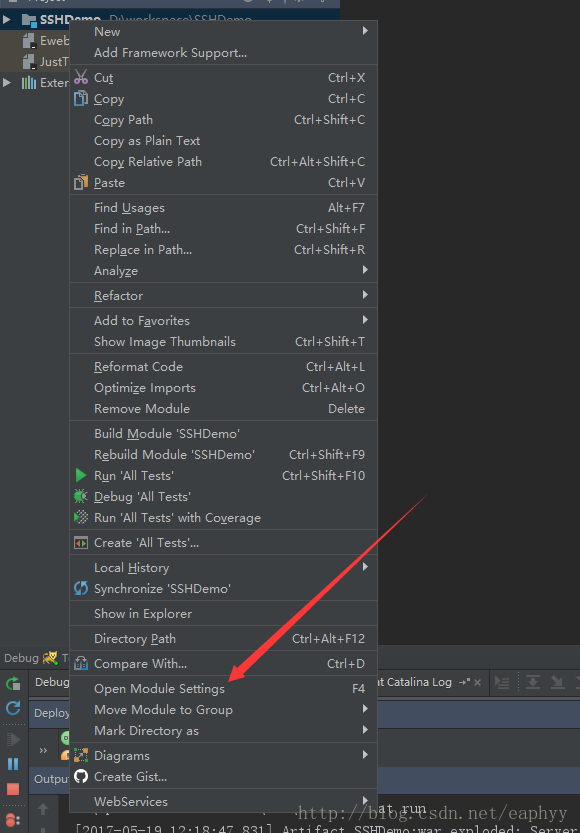
Task: Click the Synchronize 'SSHDemo' refresh icon
Action: pos(81,588)
